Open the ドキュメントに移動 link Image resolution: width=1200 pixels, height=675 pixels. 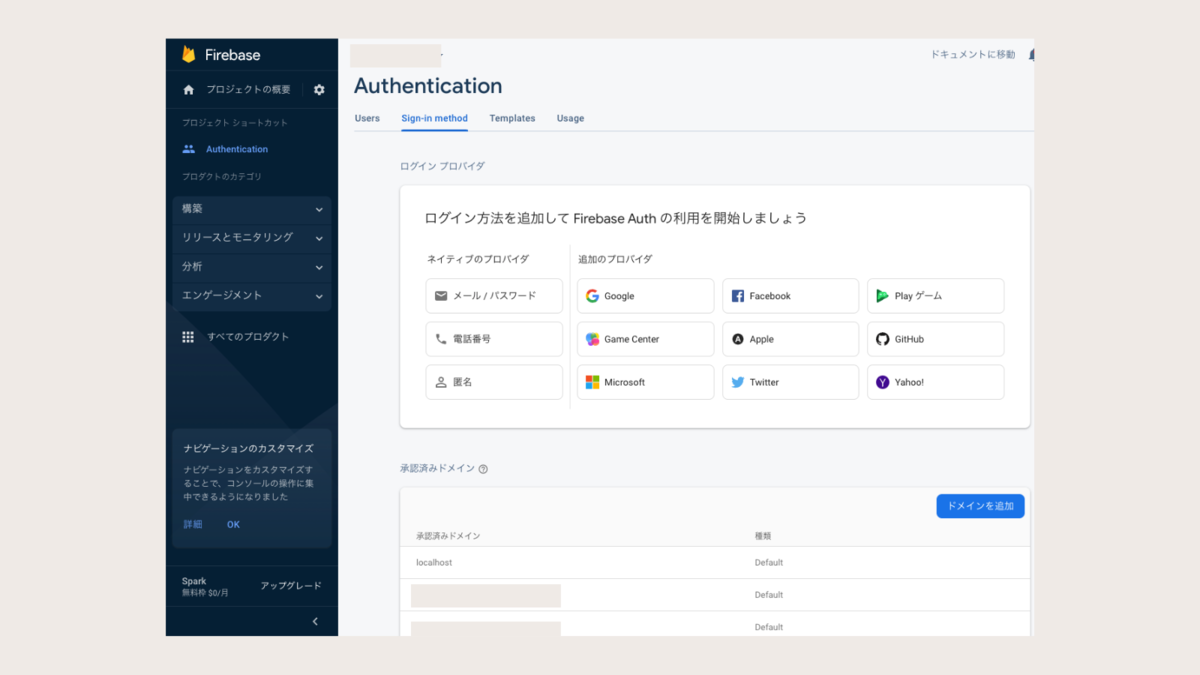(973, 55)
